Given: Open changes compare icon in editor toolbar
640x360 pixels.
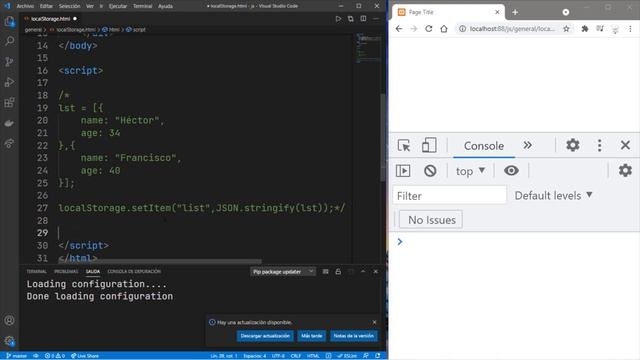Looking at the screenshot, I should [x=351, y=19].
